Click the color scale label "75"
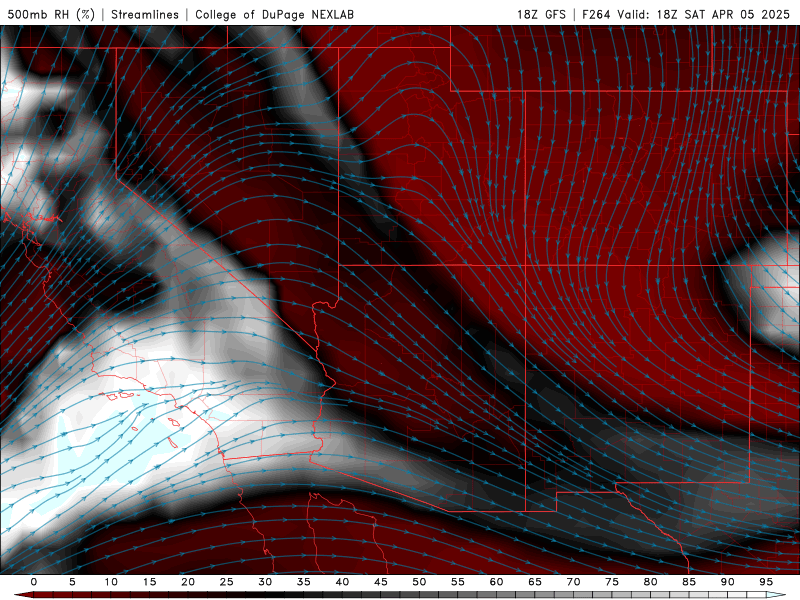This screenshot has height=600, width=800. click(612, 582)
